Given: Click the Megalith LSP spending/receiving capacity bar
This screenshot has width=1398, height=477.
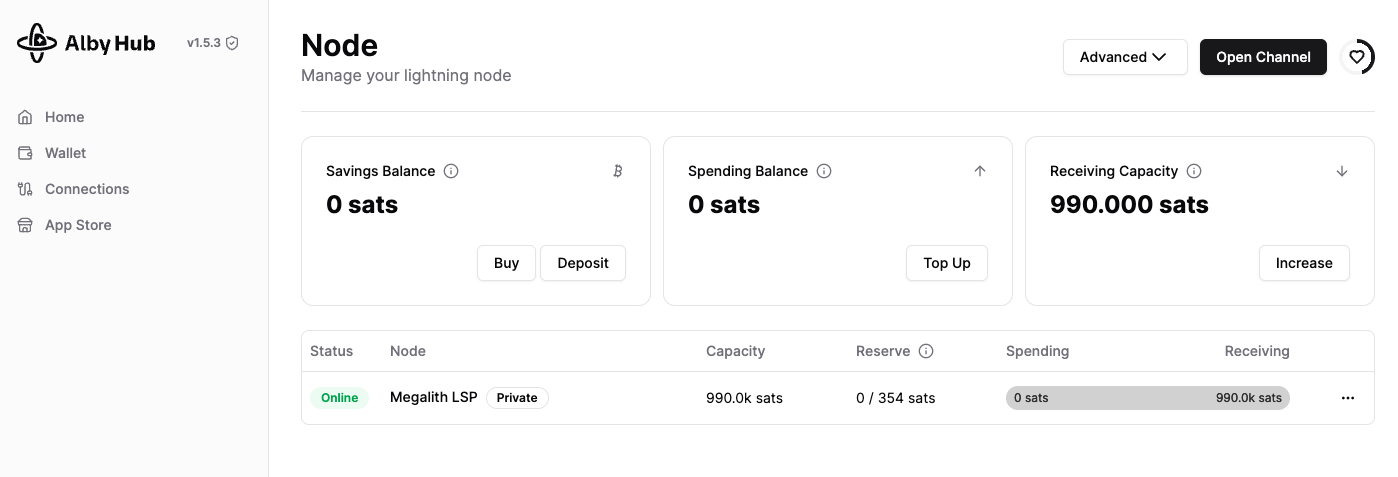Looking at the screenshot, I should coord(1148,398).
